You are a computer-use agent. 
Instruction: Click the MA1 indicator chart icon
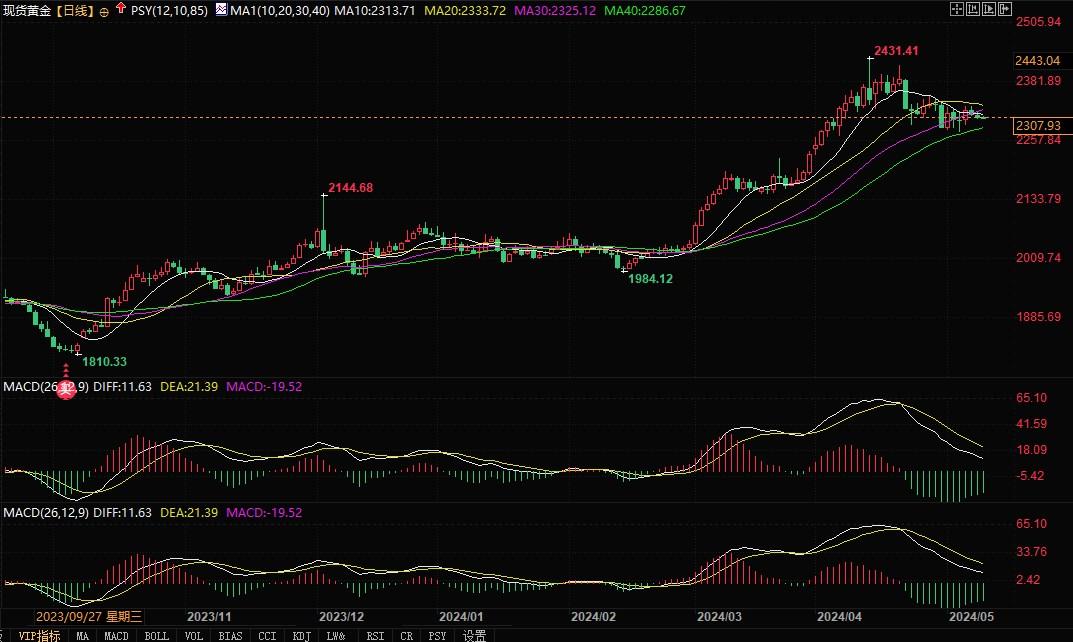[220, 10]
